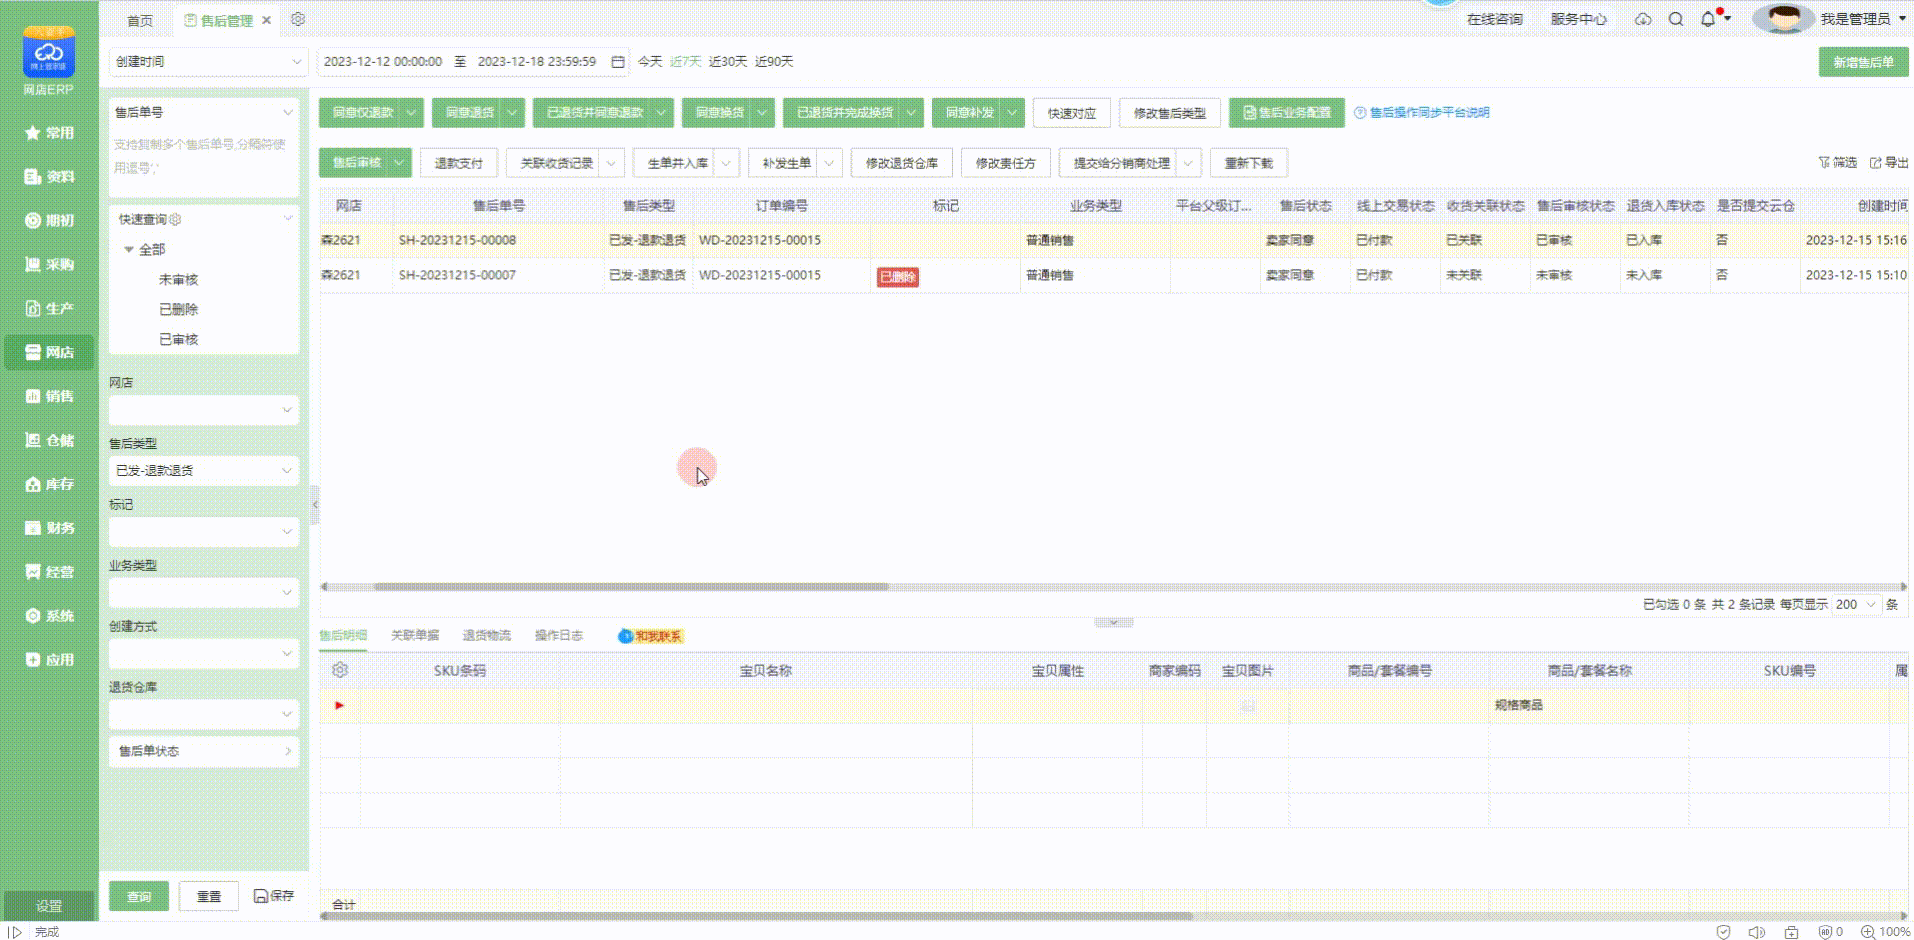Click column settings gear in detail table
The height and width of the screenshot is (940, 1914).
(340, 670)
